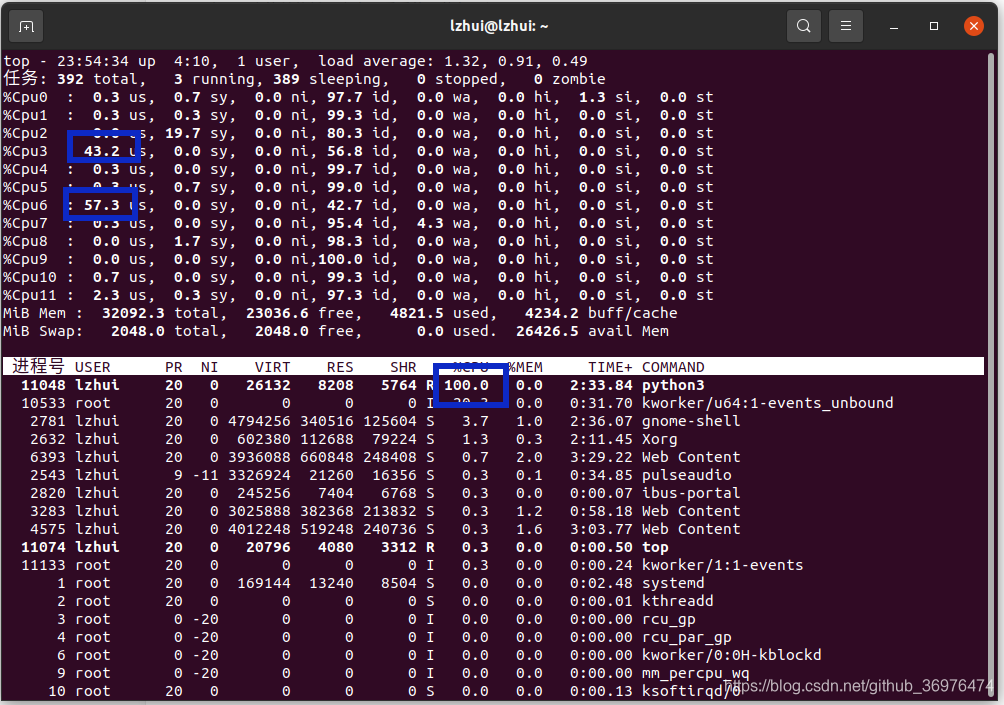Click PID 11074 in the process list
This screenshot has width=1004, height=705.
[x=43, y=547]
